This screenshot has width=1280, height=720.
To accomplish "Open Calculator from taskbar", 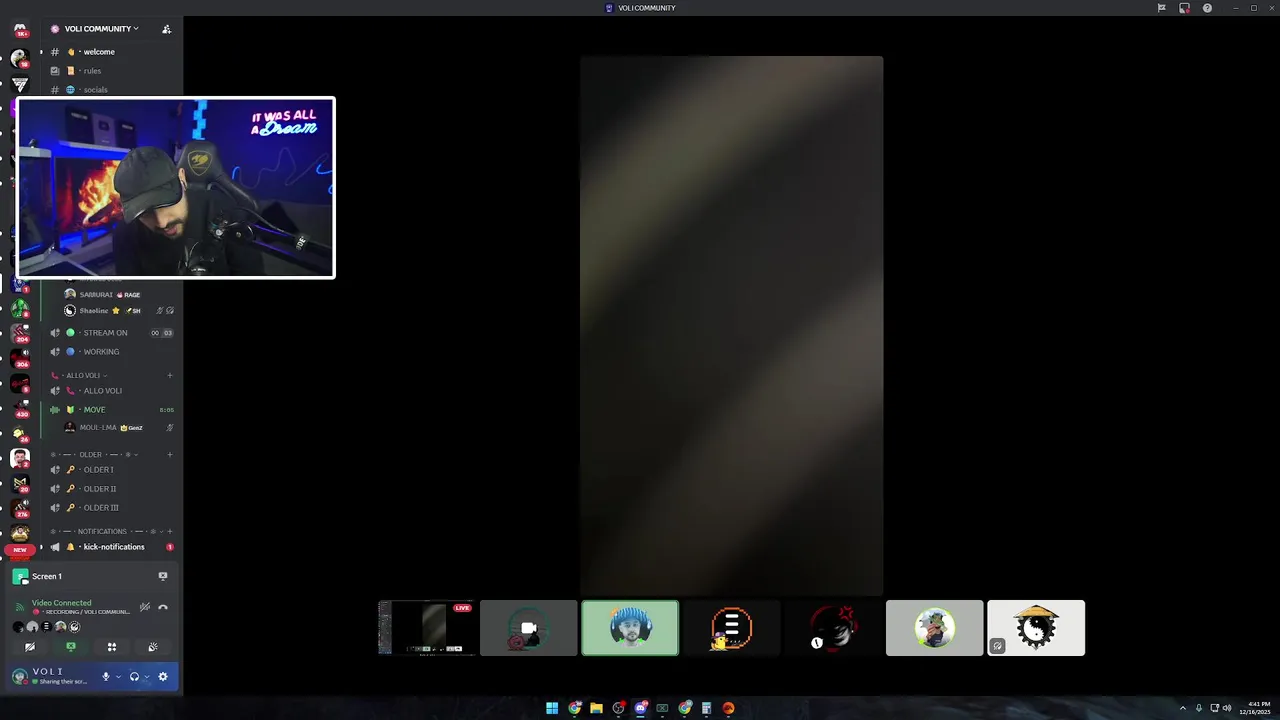I will (x=706, y=708).
